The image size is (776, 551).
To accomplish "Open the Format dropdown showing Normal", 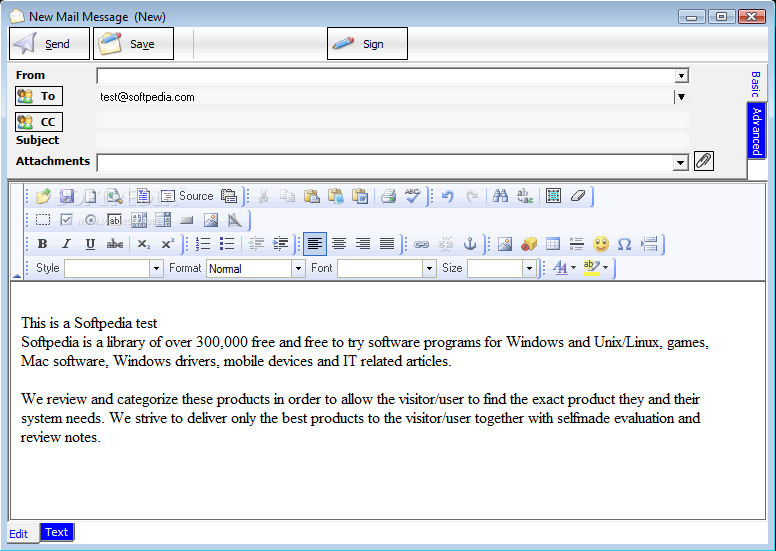I will point(298,268).
